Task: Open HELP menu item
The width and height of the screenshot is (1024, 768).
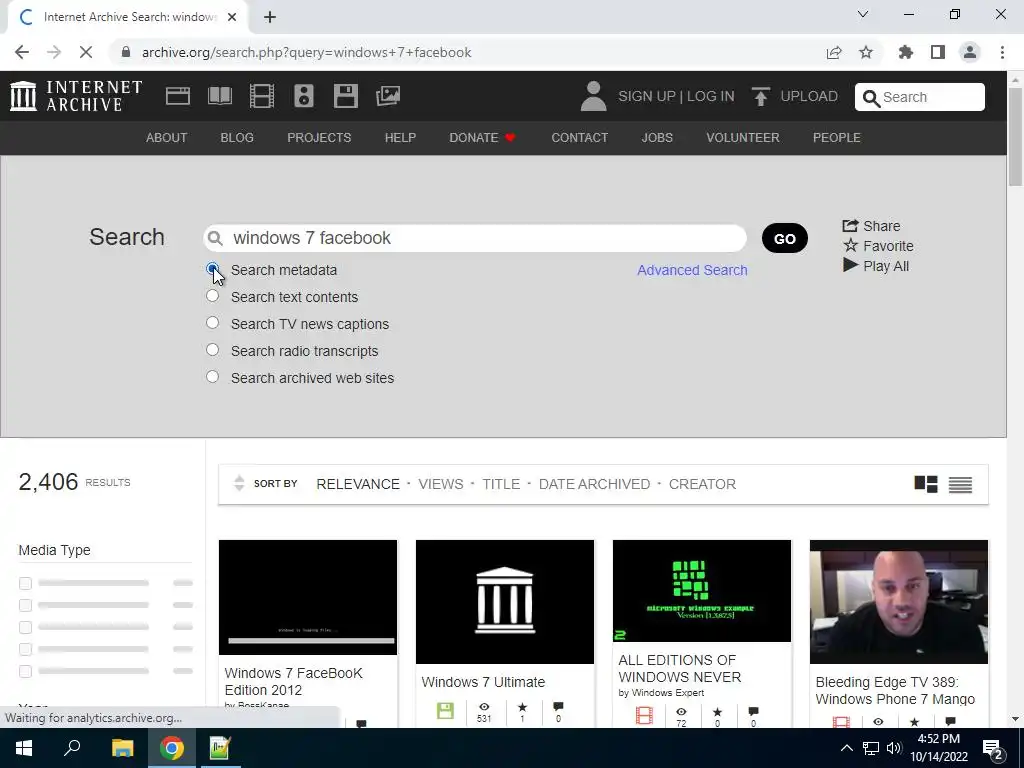Action: point(400,138)
